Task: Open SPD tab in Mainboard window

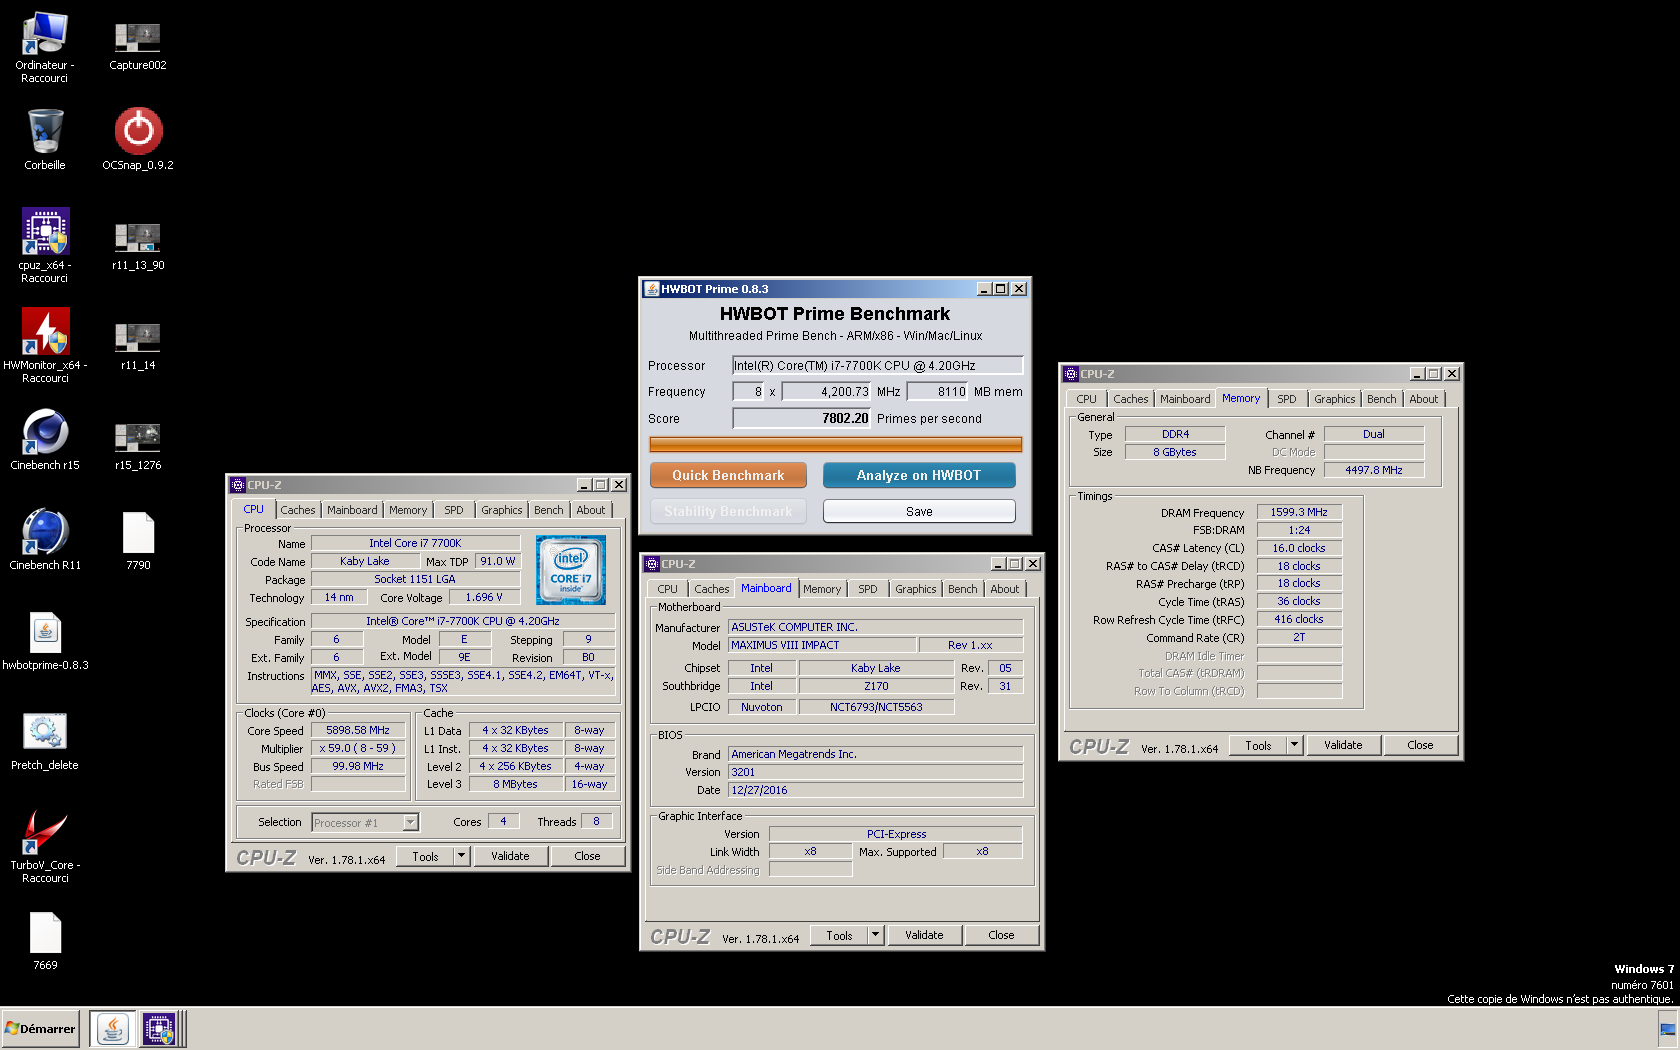Action: (x=868, y=589)
